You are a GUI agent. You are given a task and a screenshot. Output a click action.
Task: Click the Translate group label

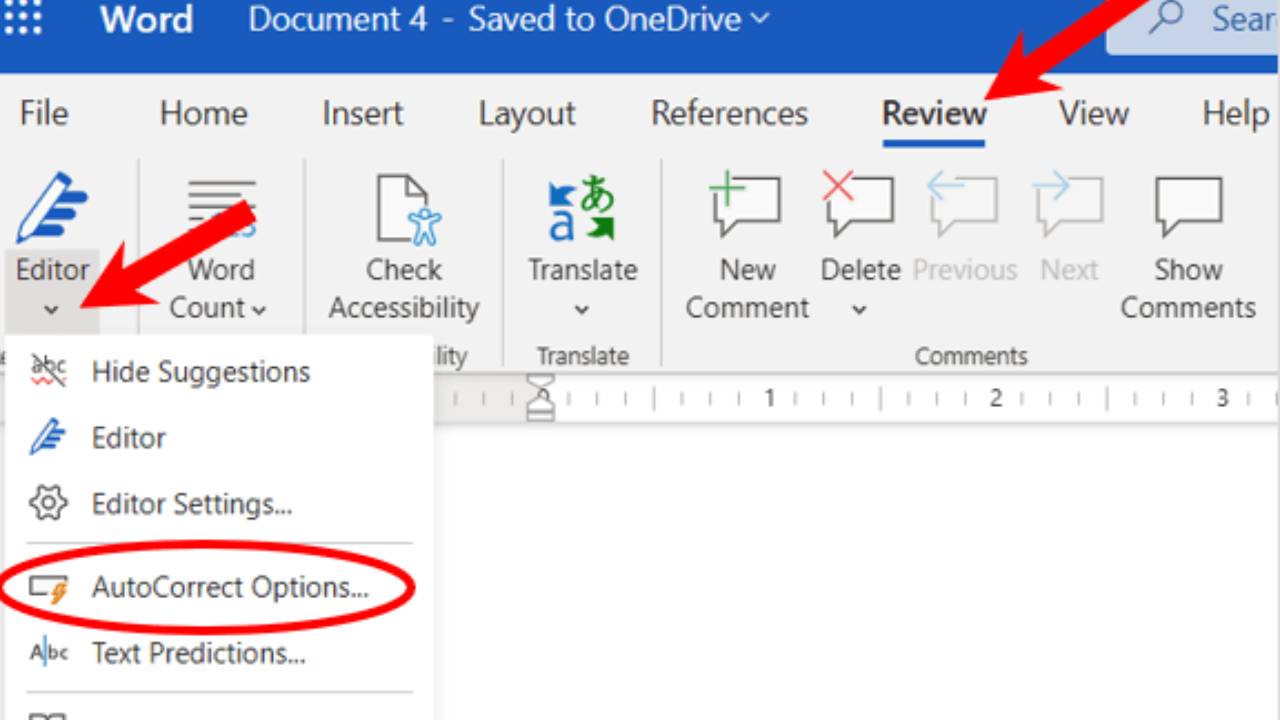582,356
